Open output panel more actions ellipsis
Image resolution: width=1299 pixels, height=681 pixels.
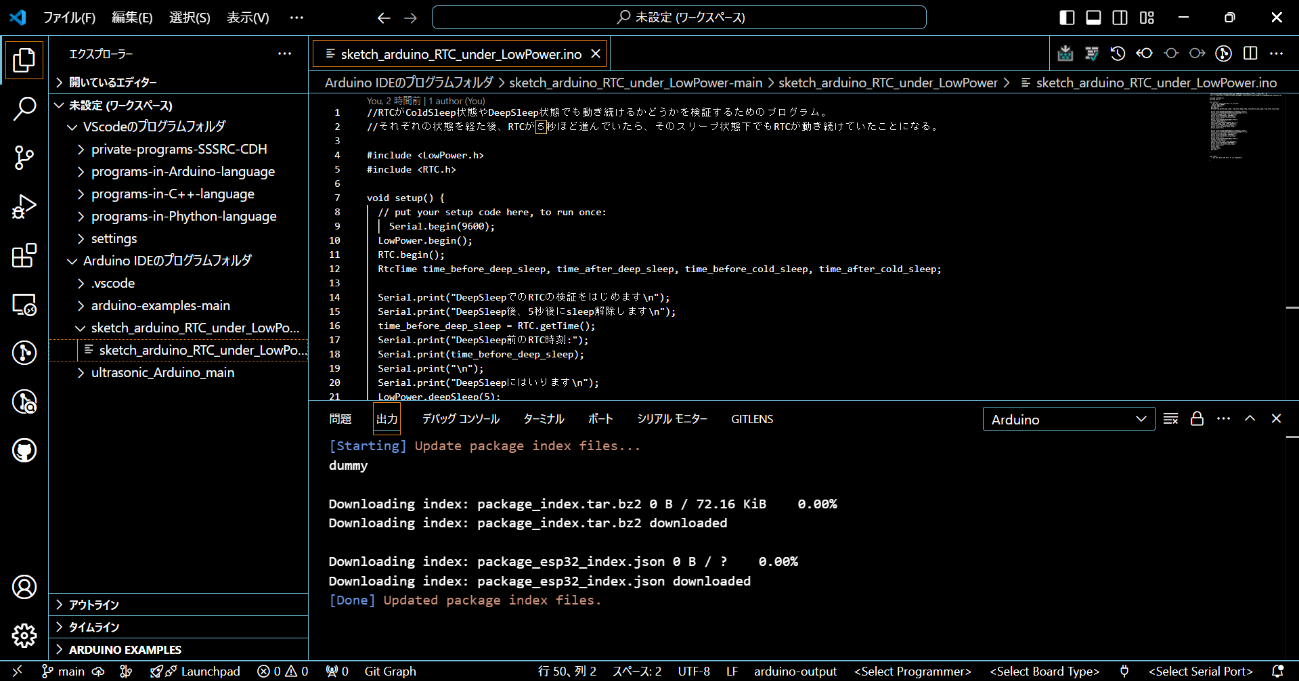1223,419
